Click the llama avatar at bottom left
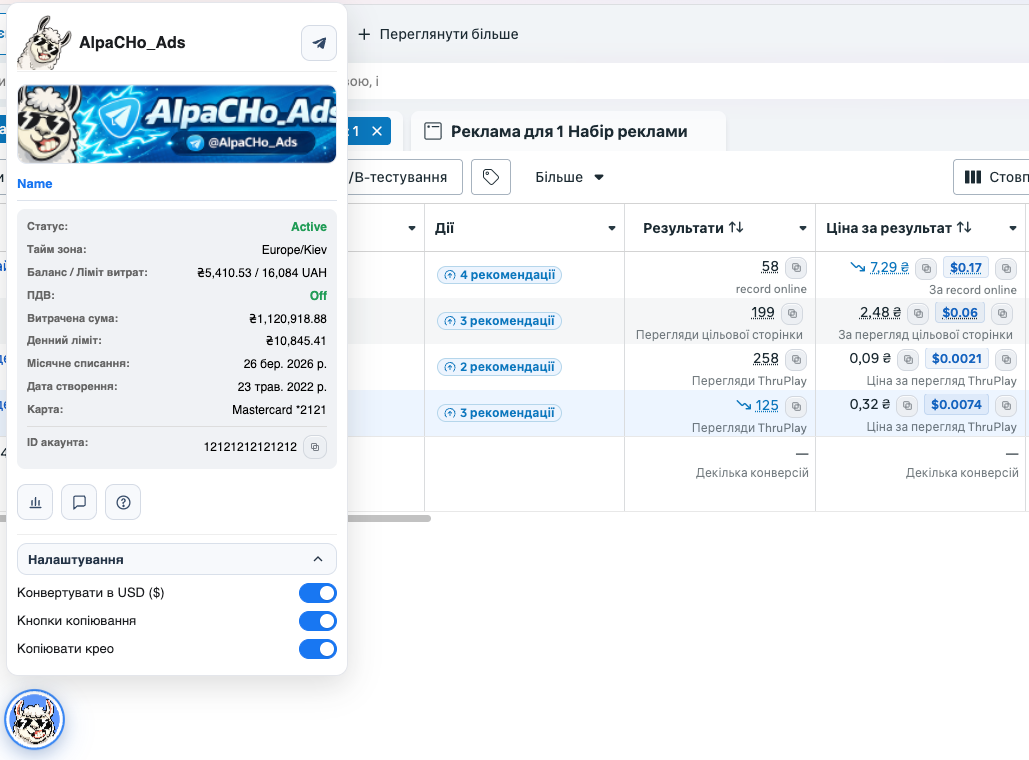This screenshot has width=1029, height=760. tap(35, 719)
